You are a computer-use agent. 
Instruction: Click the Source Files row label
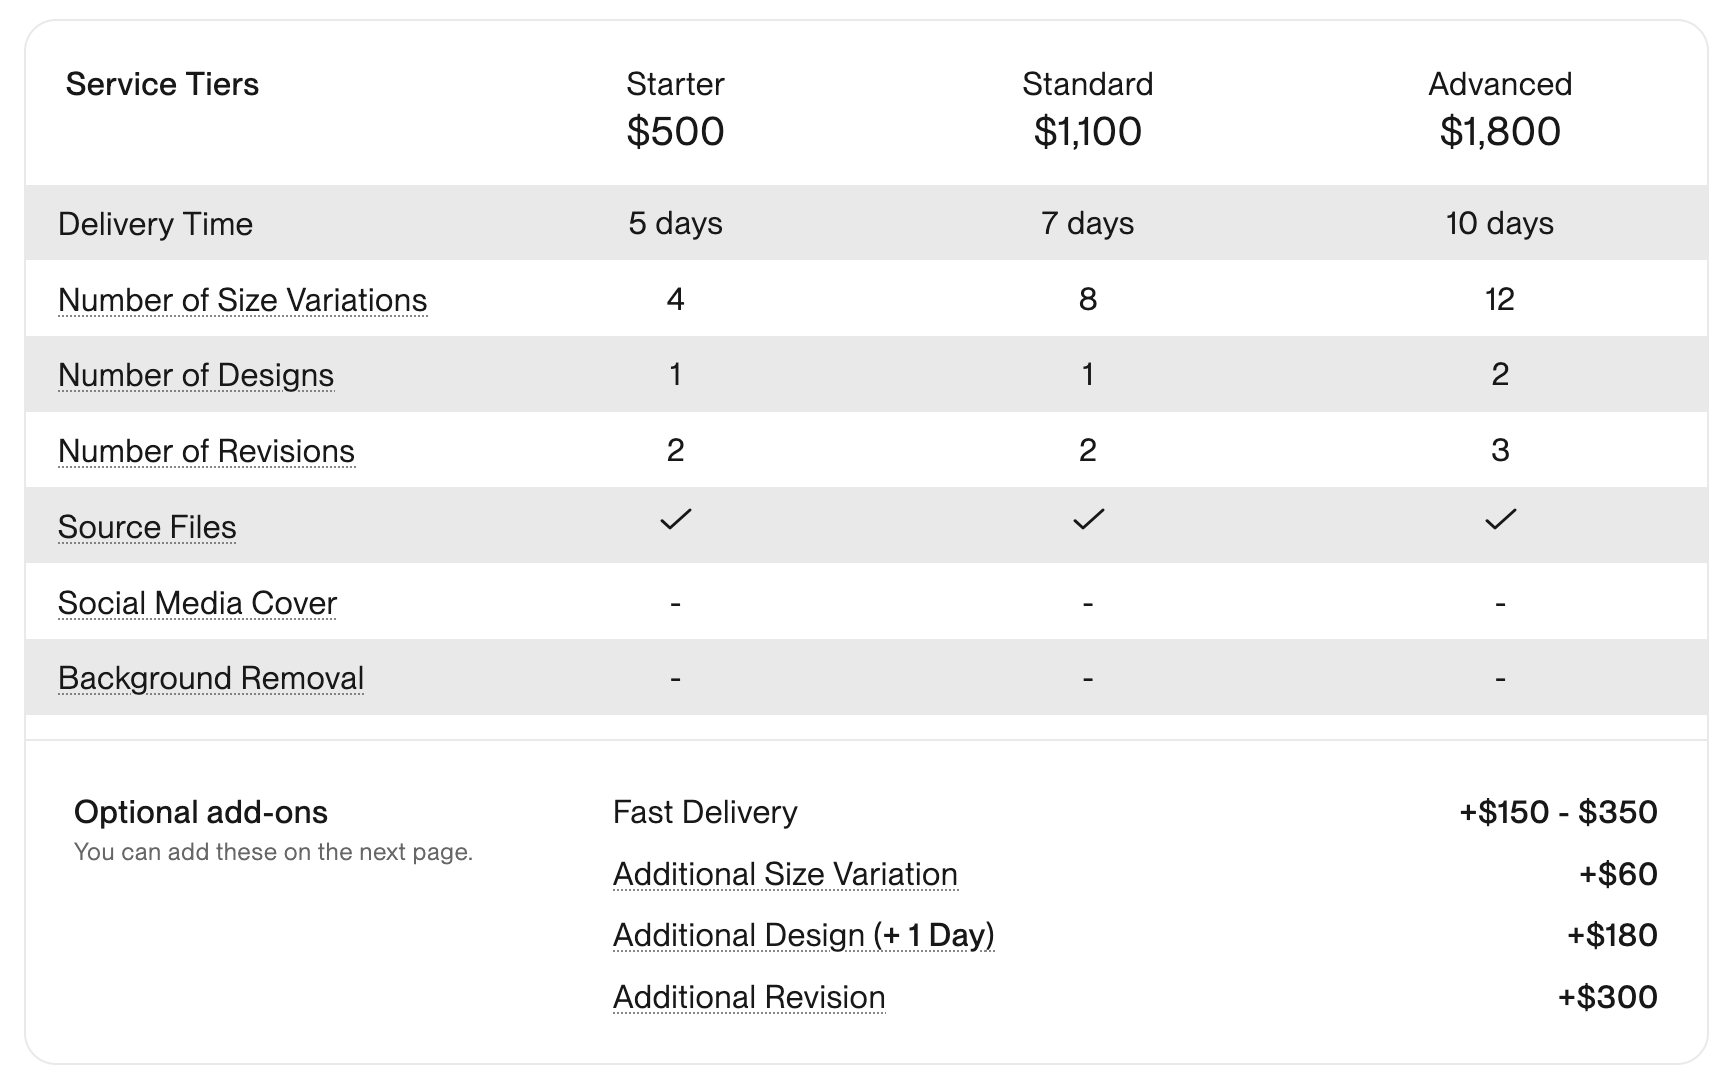tap(147, 527)
